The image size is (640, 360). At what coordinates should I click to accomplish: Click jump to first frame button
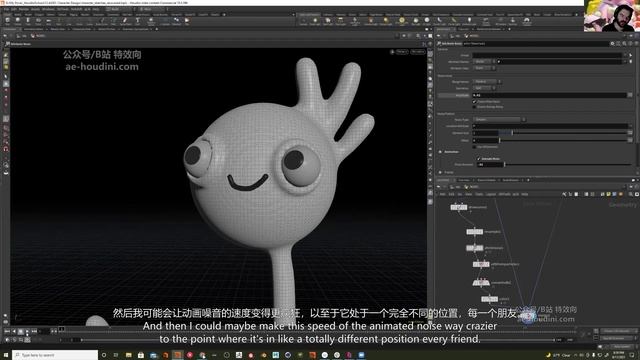coord(7,331)
